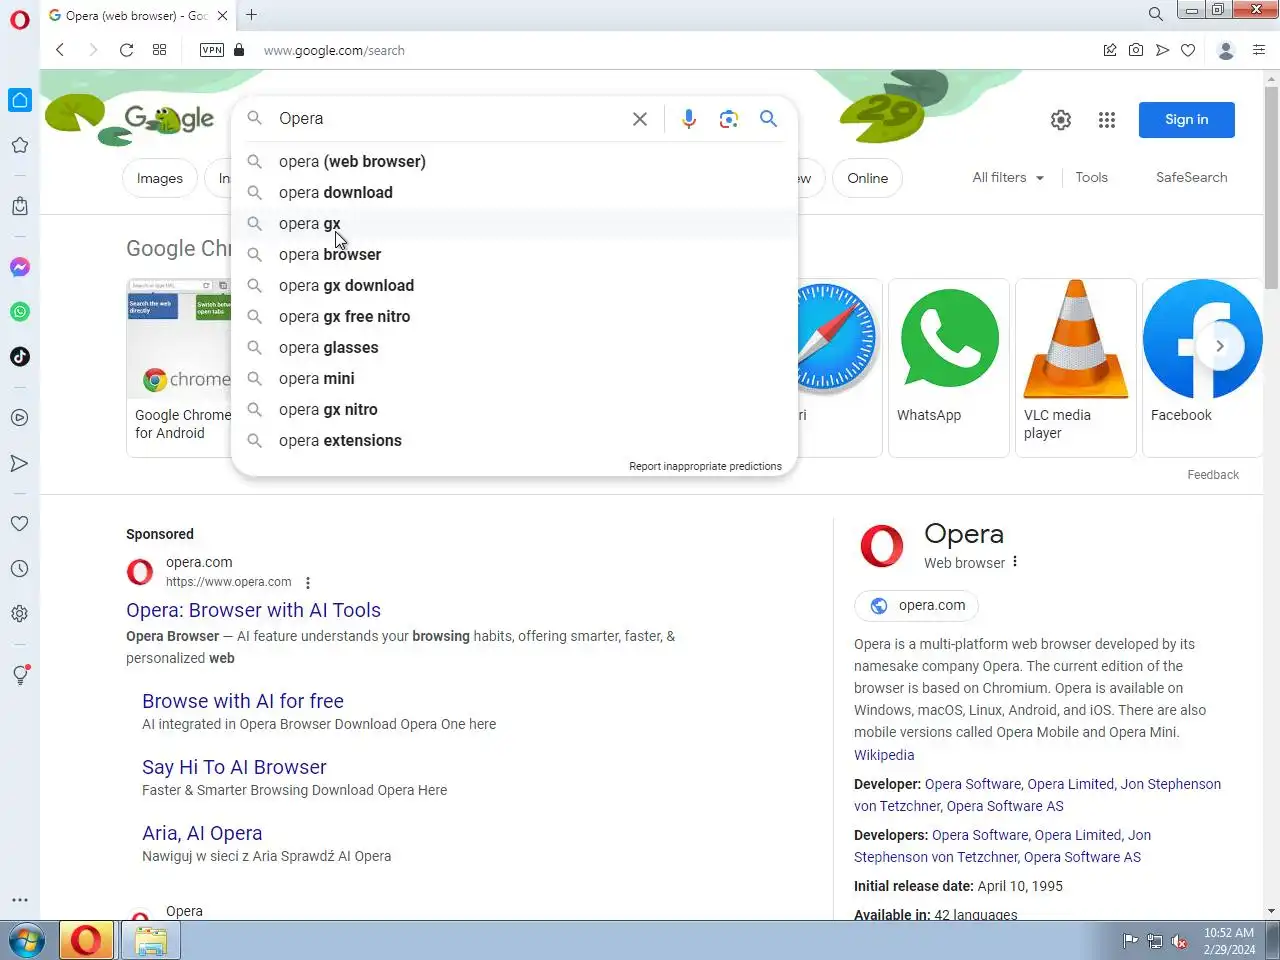Clear the search box text
The width and height of the screenshot is (1280, 960).
(x=640, y=119)
